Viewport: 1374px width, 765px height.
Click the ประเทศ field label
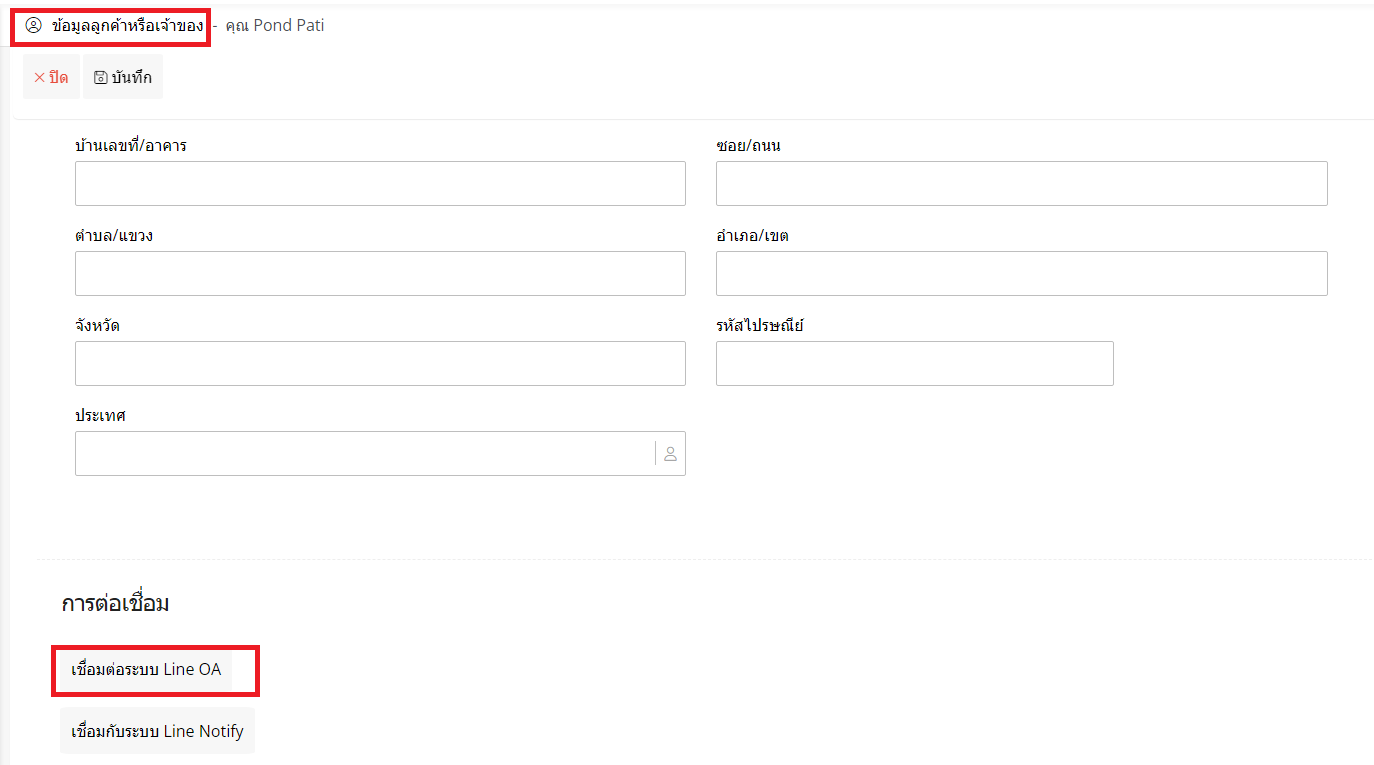pos(100,416)
